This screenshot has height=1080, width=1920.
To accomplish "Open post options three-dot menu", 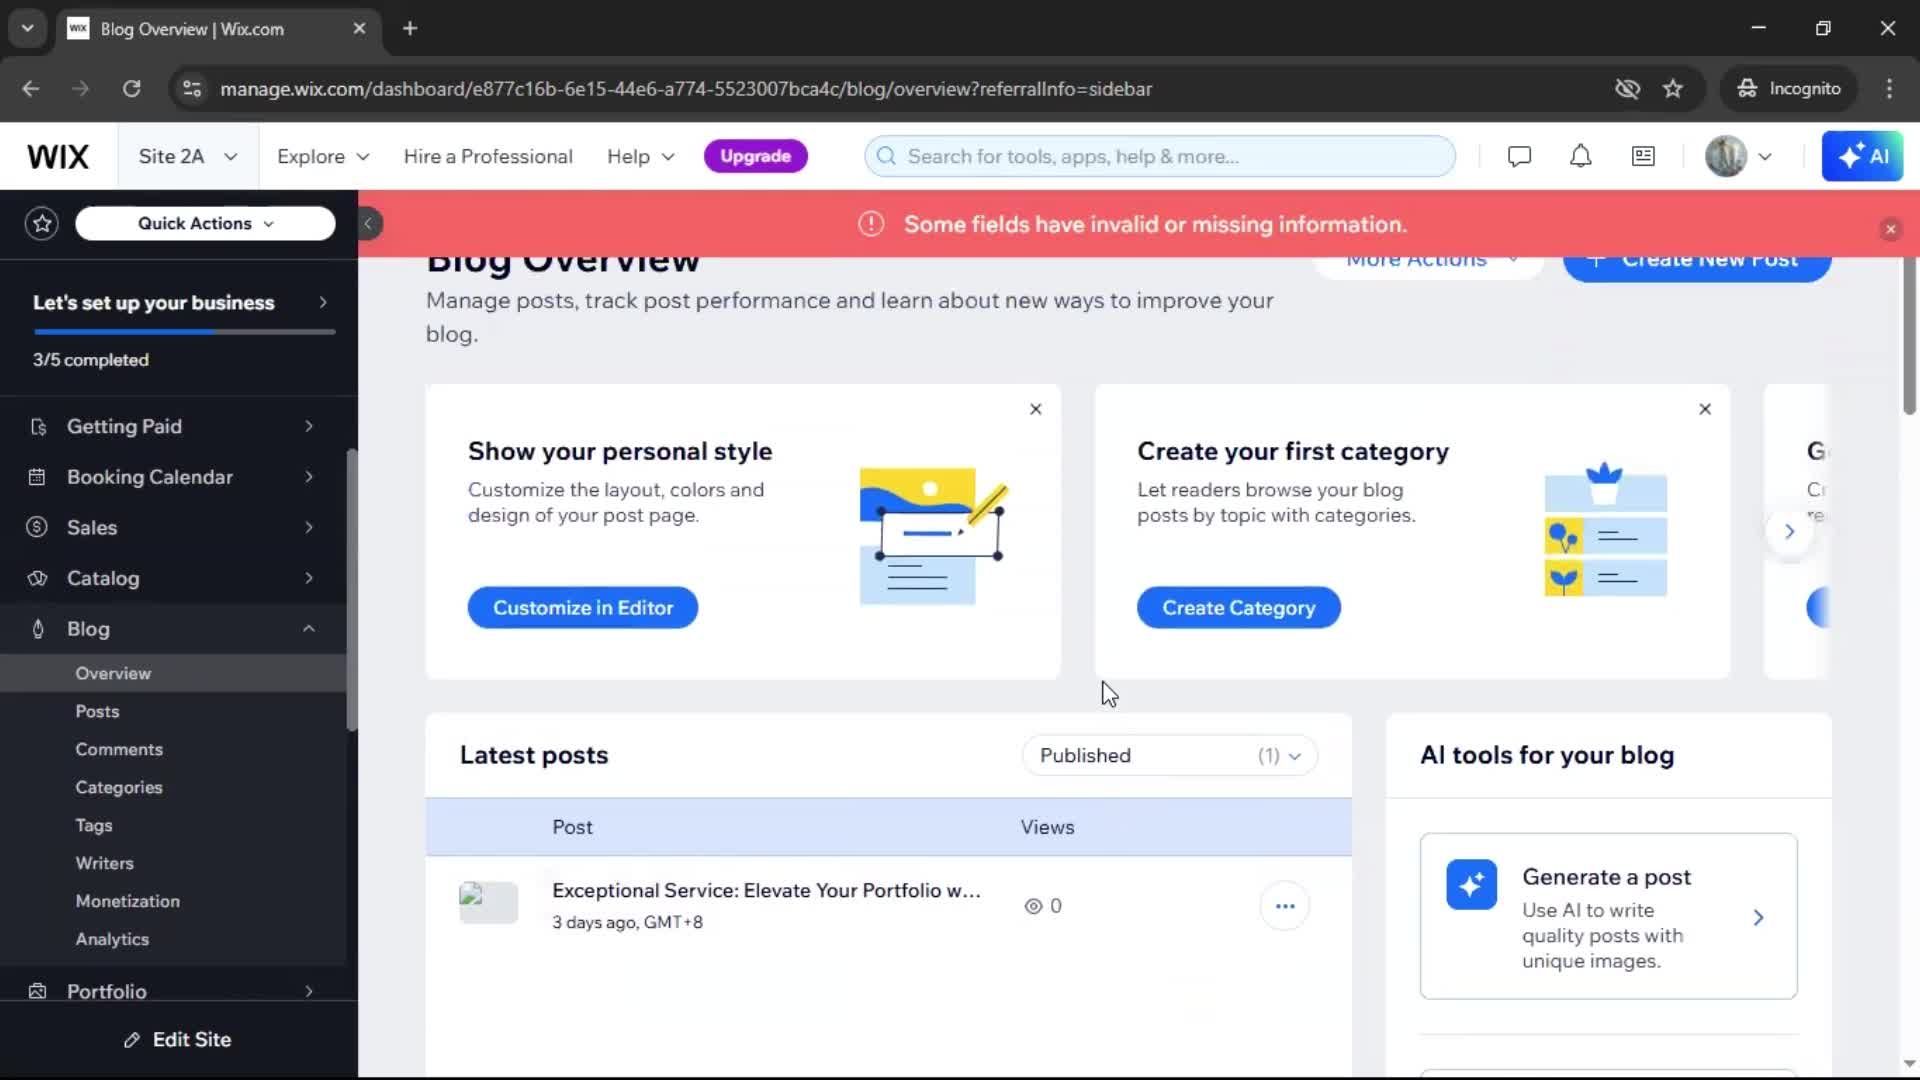I will coord(1285,906).
